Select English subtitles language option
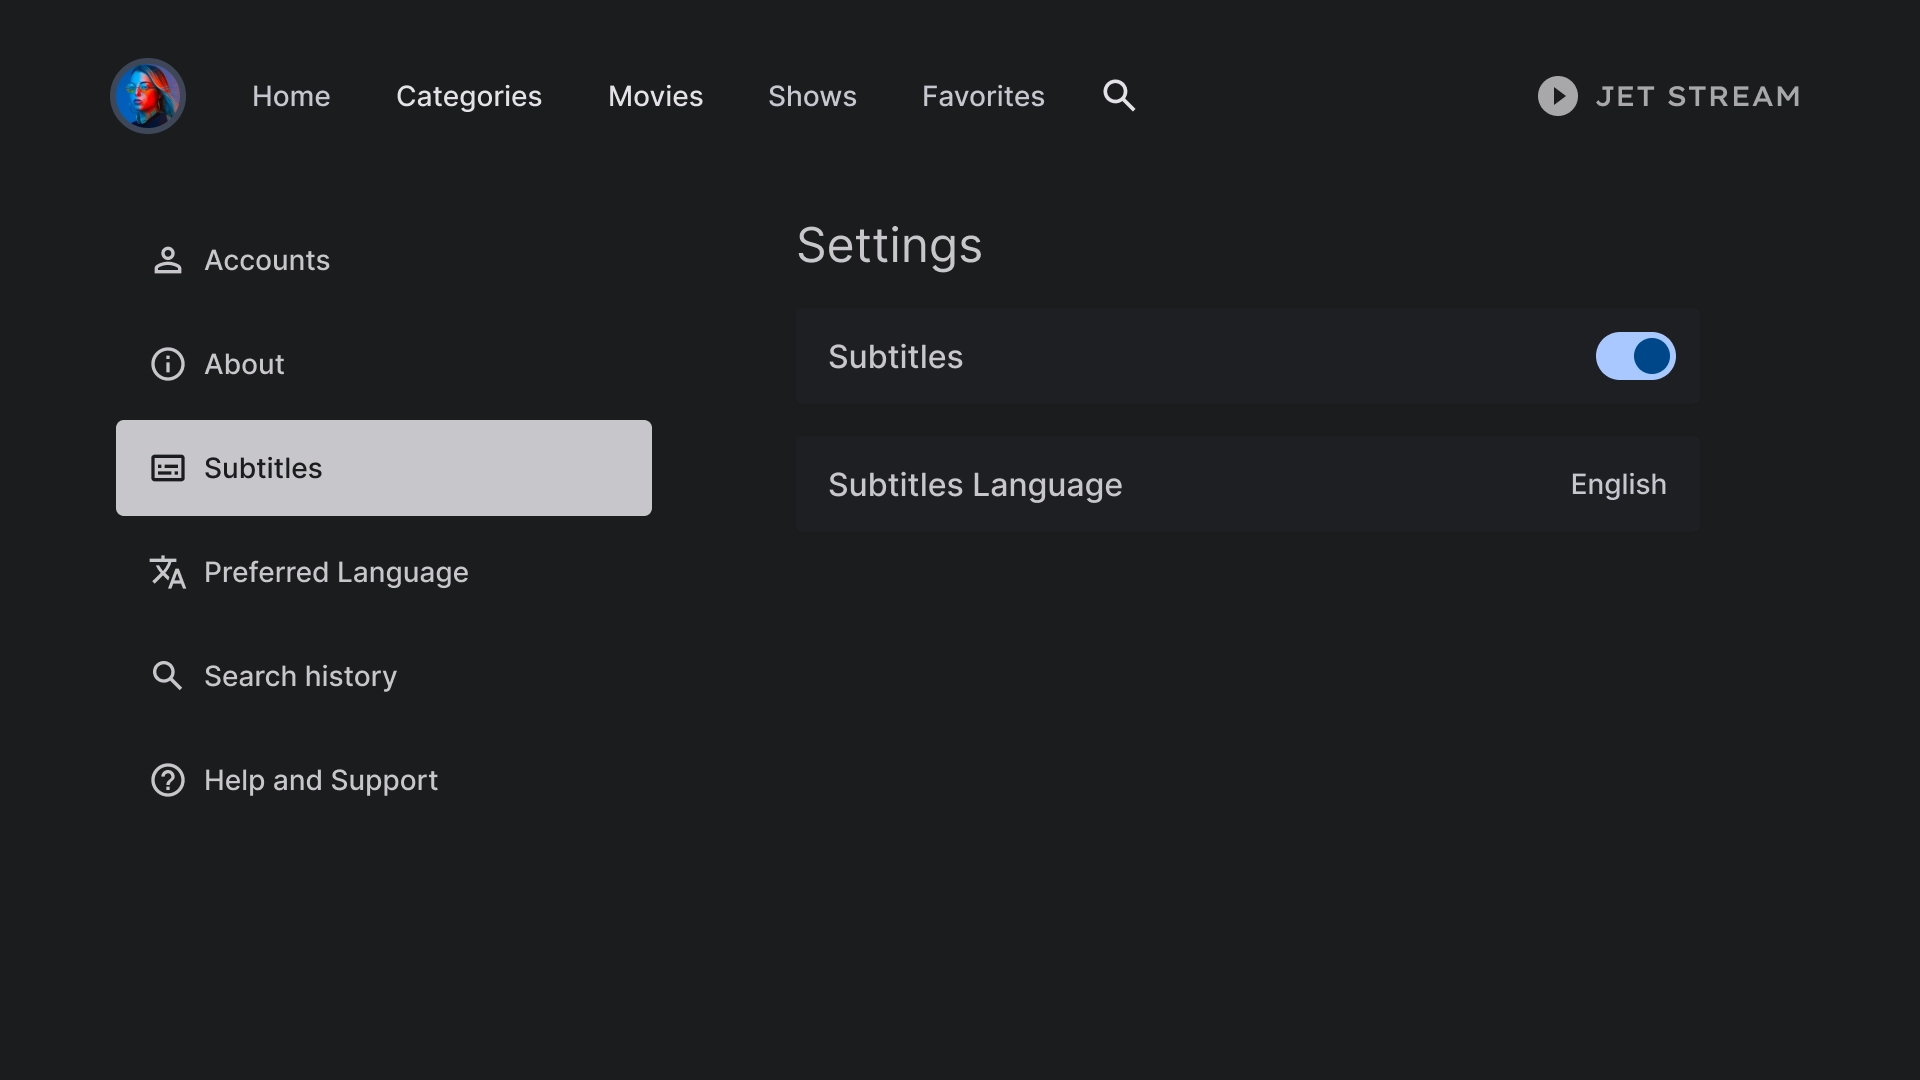Image resolution: width=1920 pixels, height=1080 pixels. click(x=1618, y=484)
